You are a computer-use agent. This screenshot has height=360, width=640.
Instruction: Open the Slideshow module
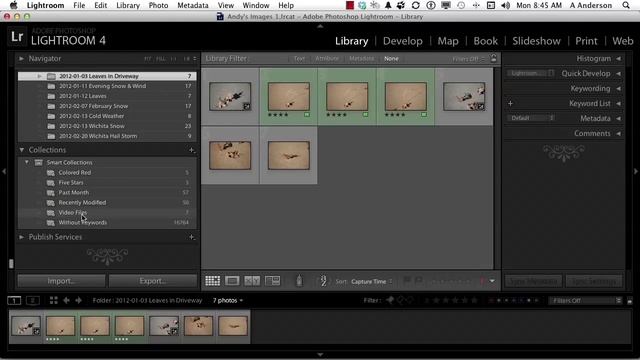click(x=536, y=41)
